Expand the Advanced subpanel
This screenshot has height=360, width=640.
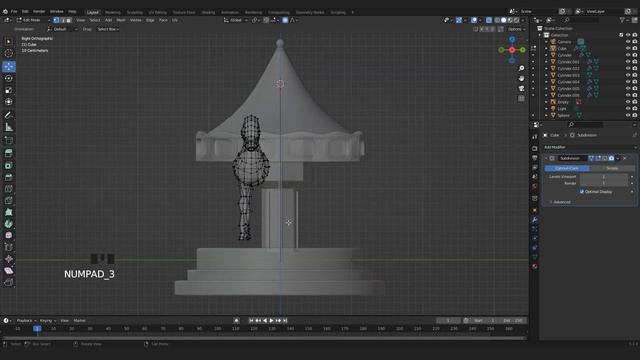560,202
